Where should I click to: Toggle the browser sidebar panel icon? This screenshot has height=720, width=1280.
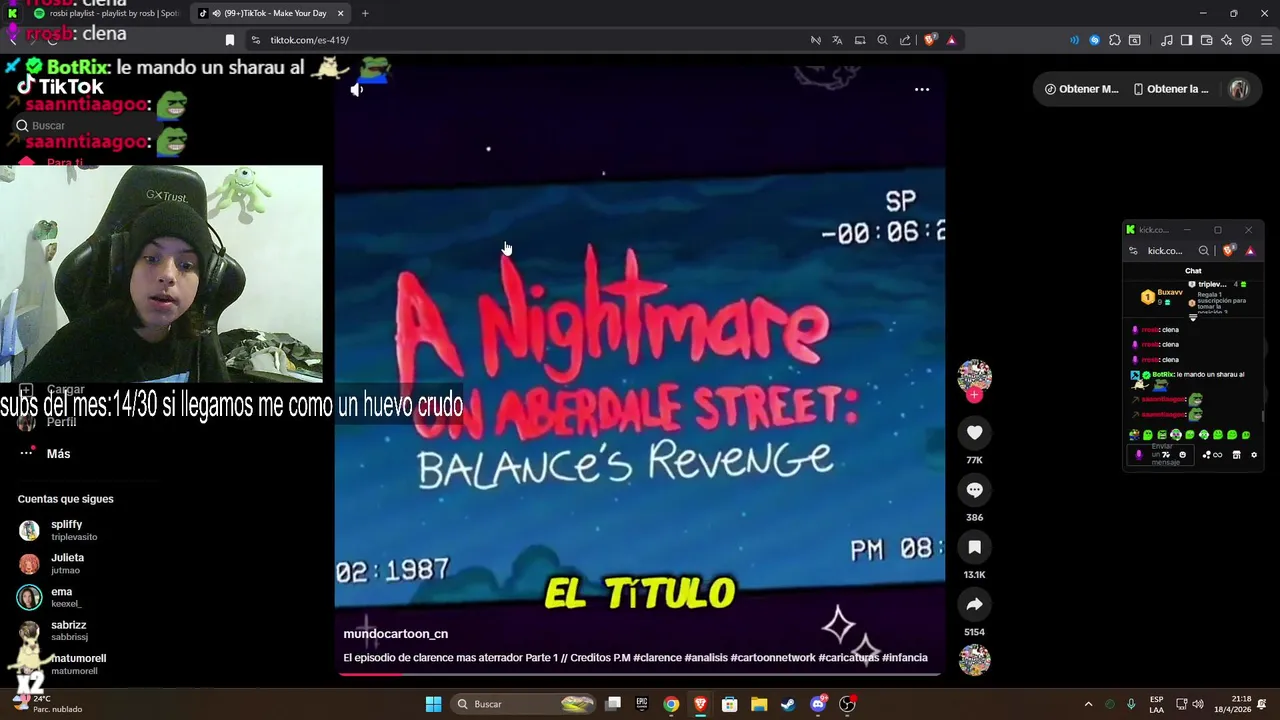pos(1186,40)
